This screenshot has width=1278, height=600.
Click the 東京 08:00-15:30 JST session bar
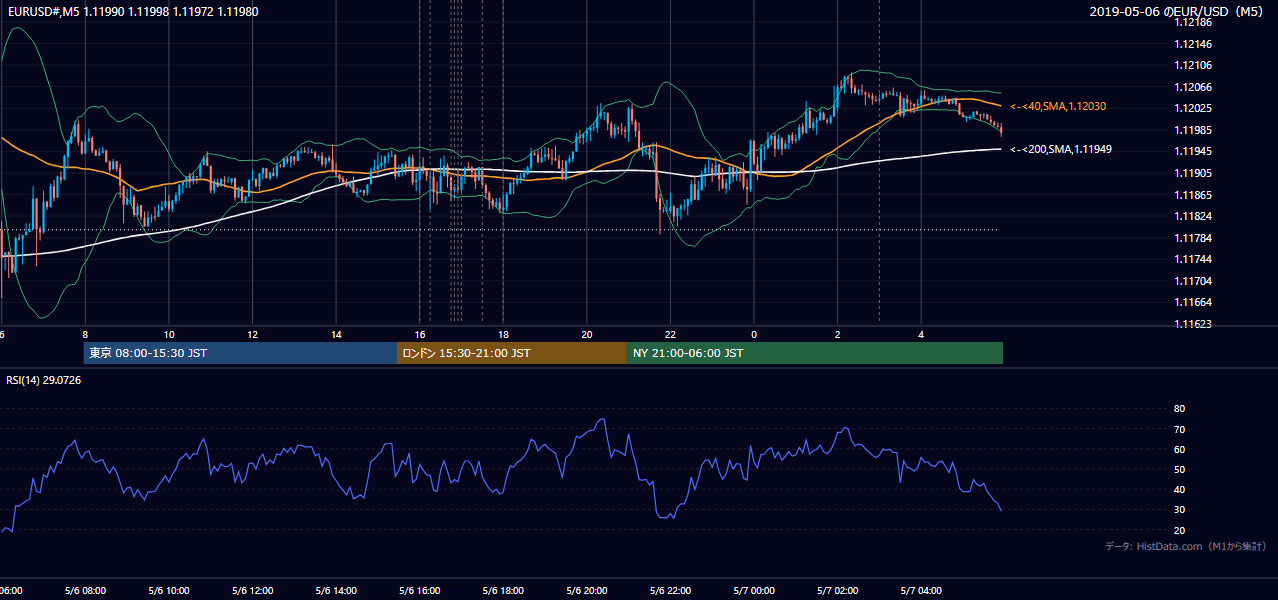point(240,353)
